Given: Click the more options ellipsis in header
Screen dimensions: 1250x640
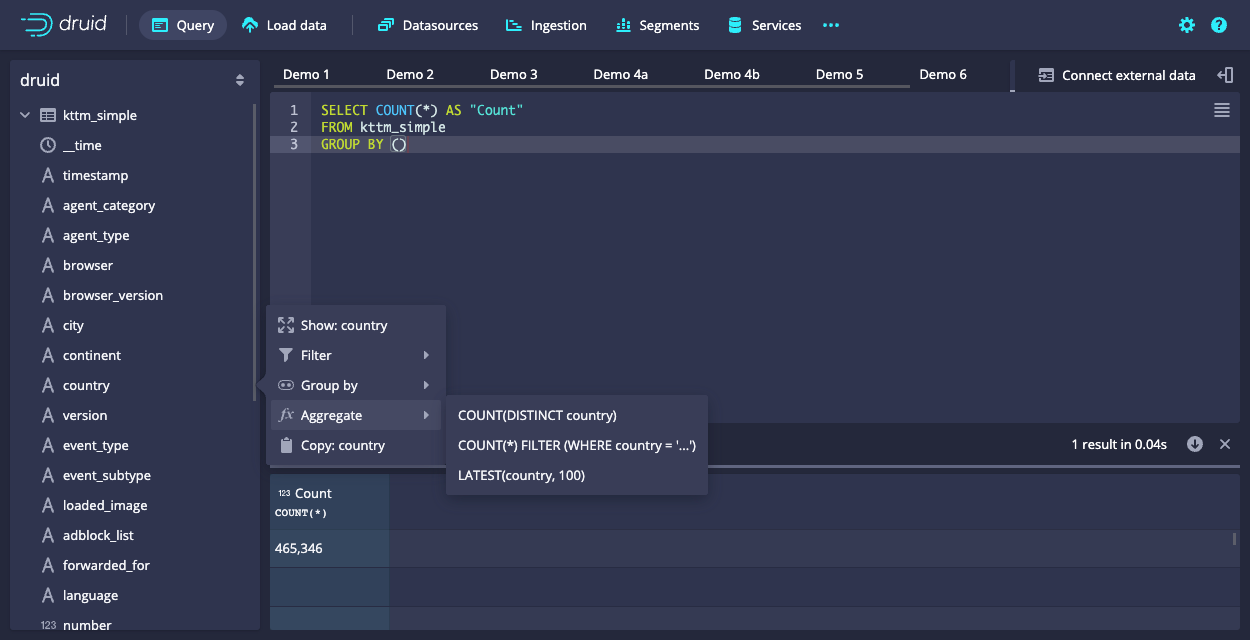Looking at the screenshot, I should pos(830,25).
